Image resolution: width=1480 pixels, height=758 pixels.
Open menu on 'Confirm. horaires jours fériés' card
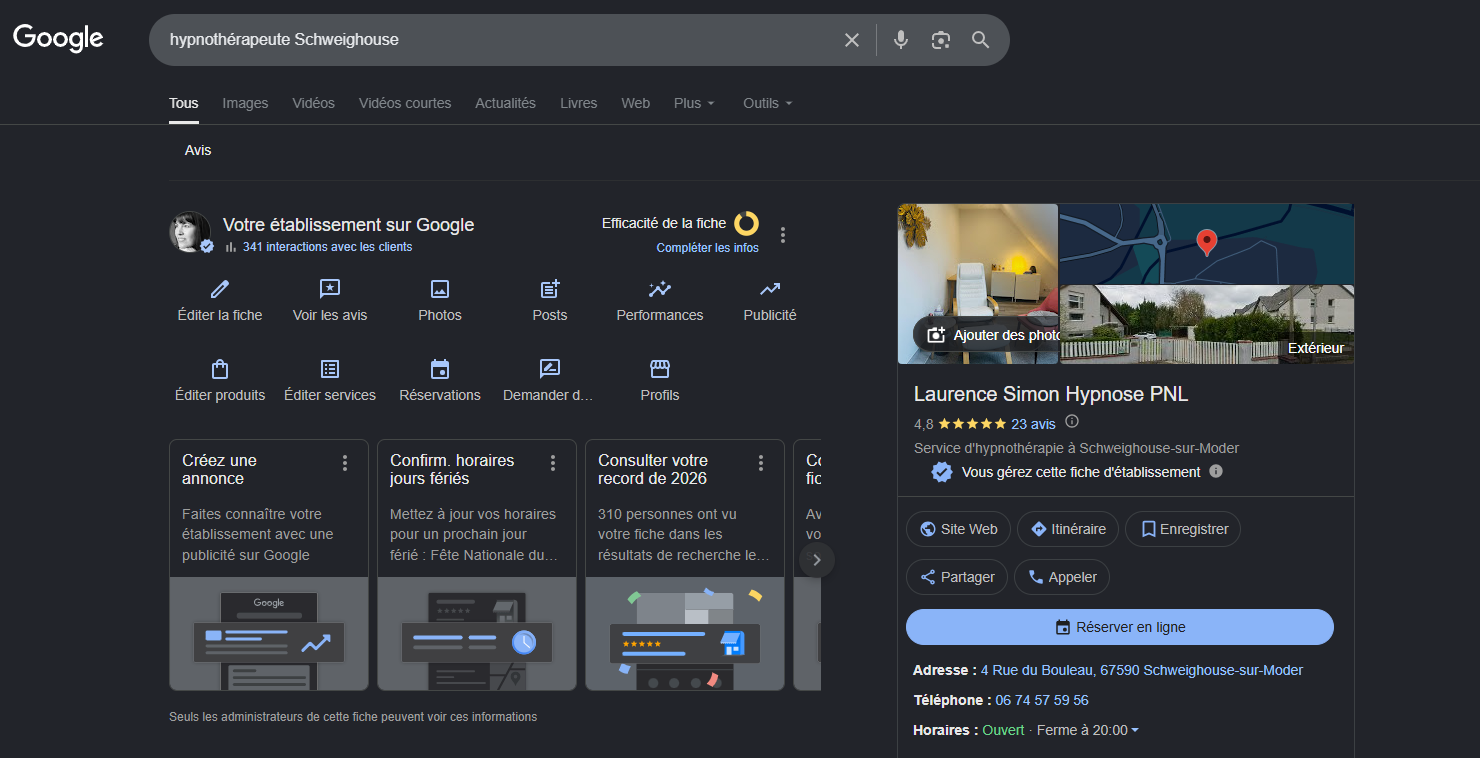pyautogui.click(x=553, y=463)
